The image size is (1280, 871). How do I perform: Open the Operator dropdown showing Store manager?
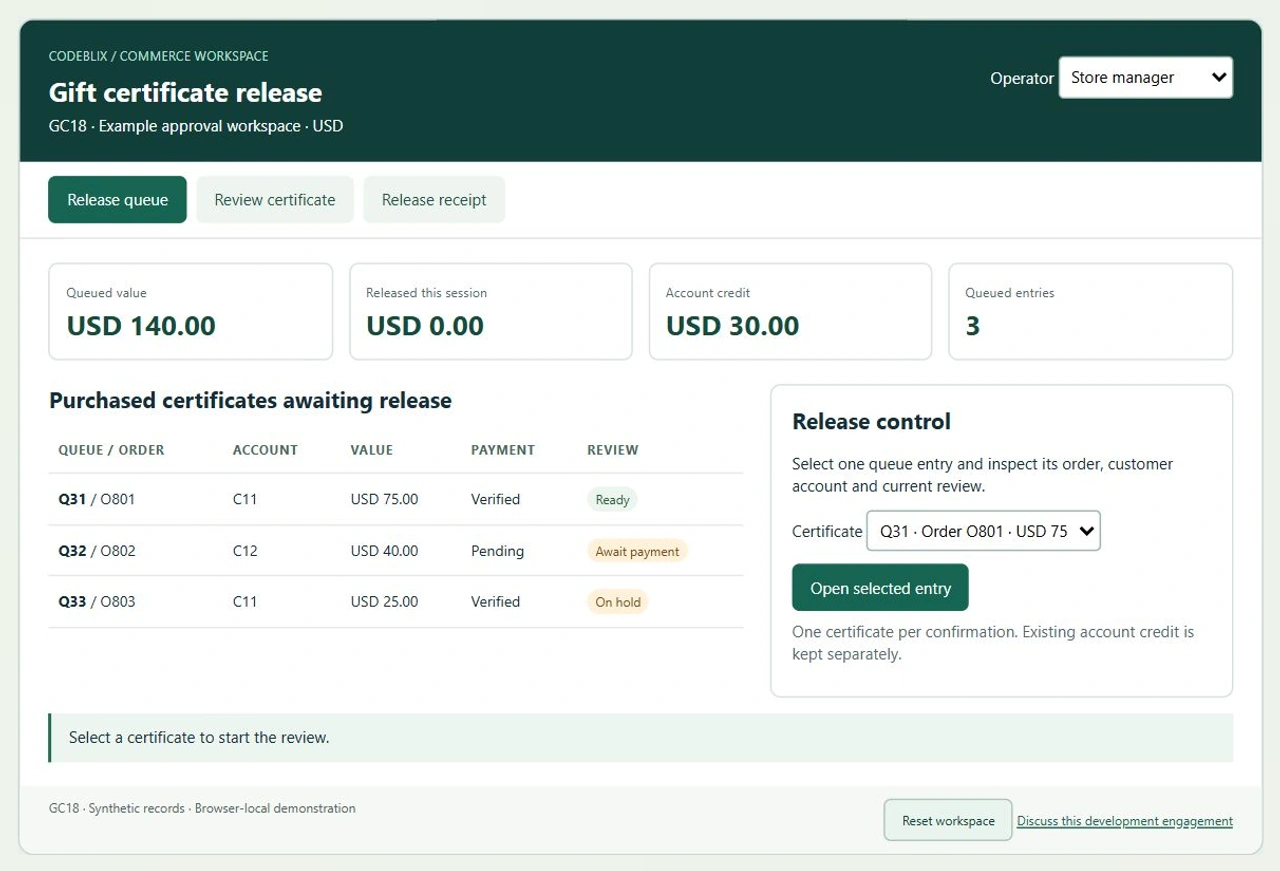click(x=1145, y=78)
